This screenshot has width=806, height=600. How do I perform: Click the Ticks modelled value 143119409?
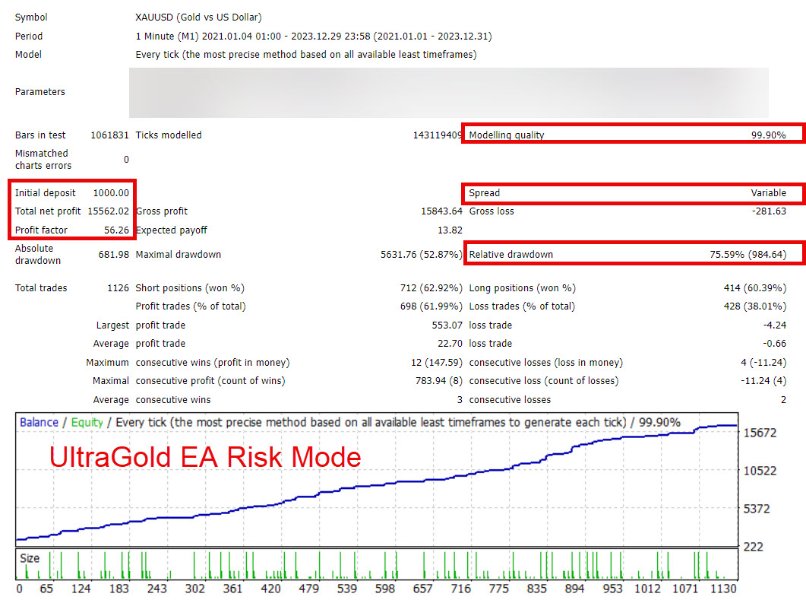437,135
